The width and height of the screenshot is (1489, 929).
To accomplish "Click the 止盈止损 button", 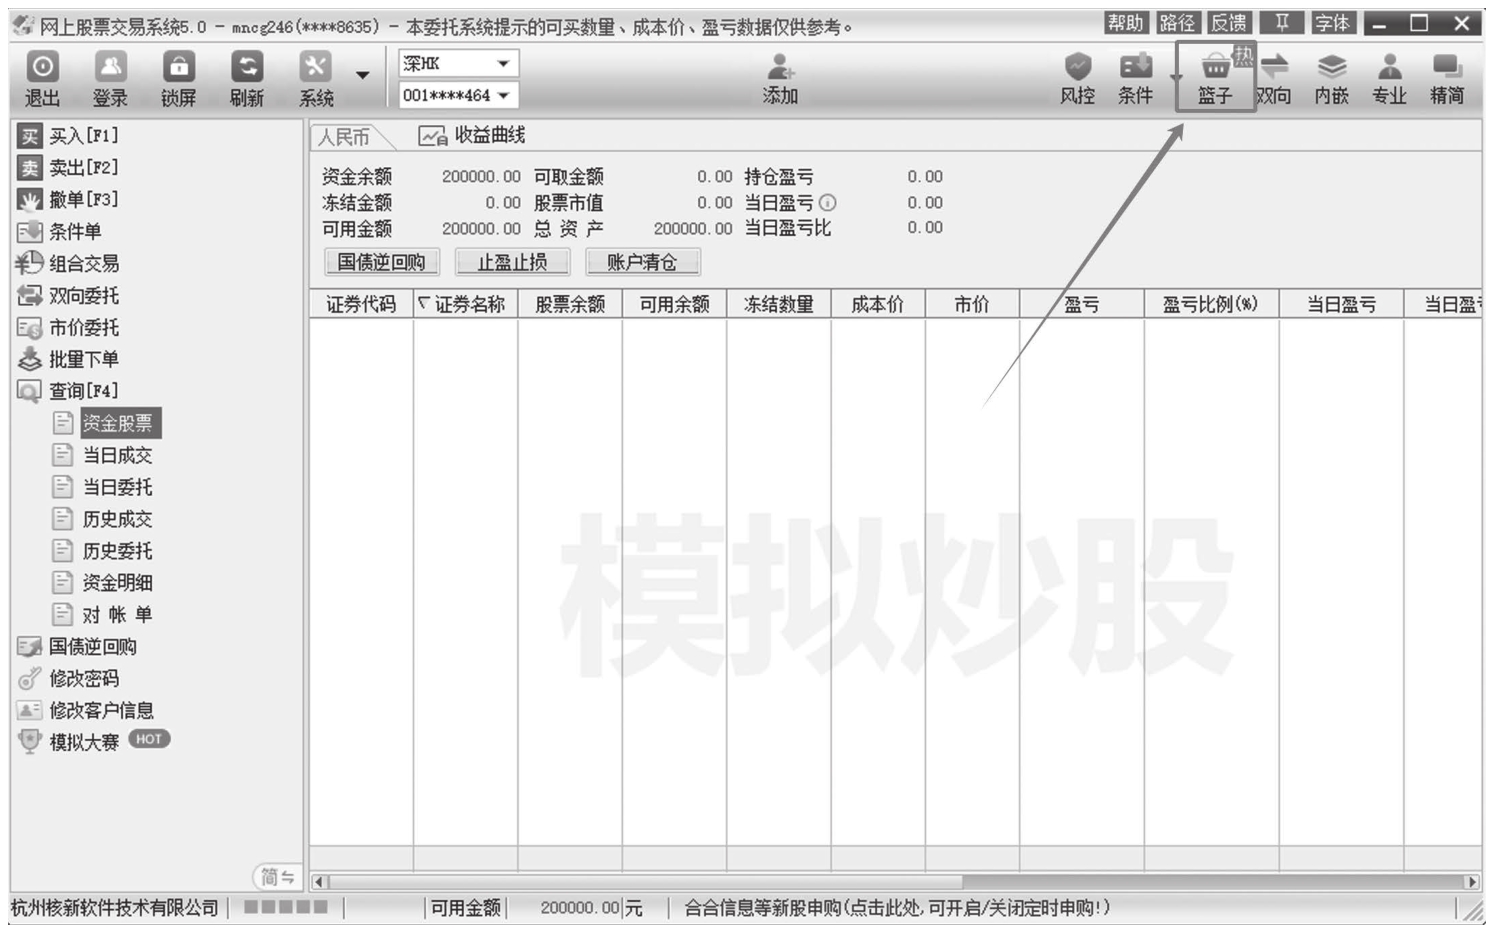I will (x=512, y=262).
